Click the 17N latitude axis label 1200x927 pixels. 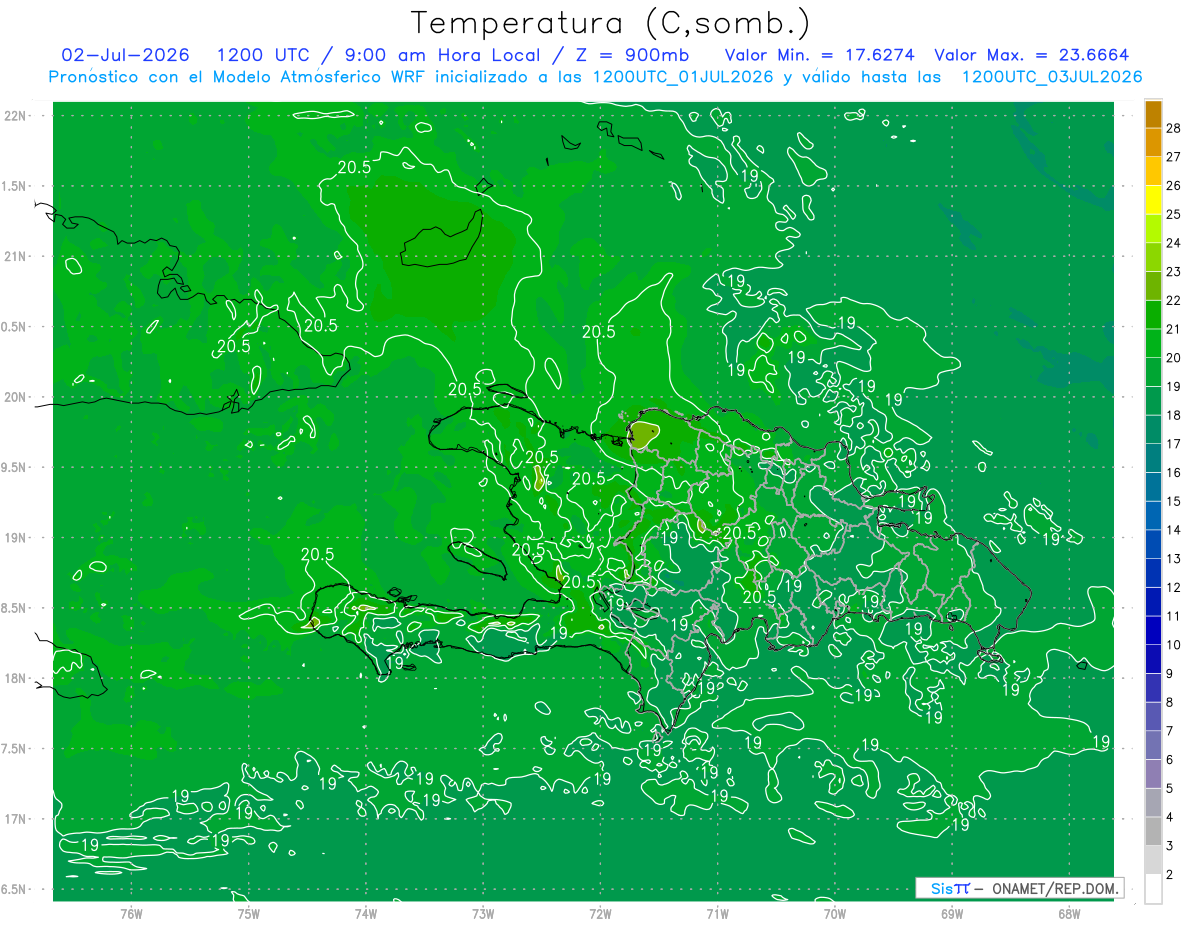pos(17,819)
